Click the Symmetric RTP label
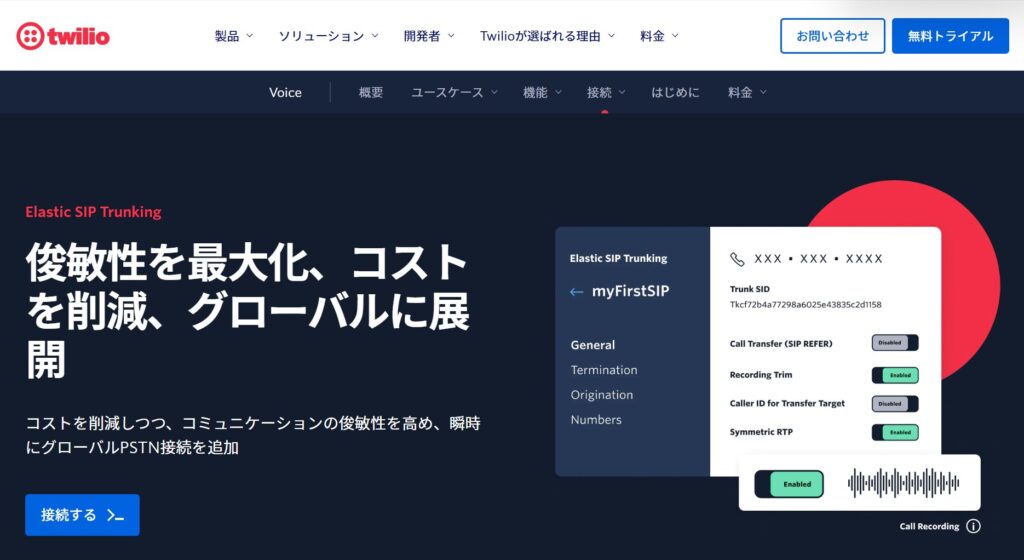 (761, 432)
